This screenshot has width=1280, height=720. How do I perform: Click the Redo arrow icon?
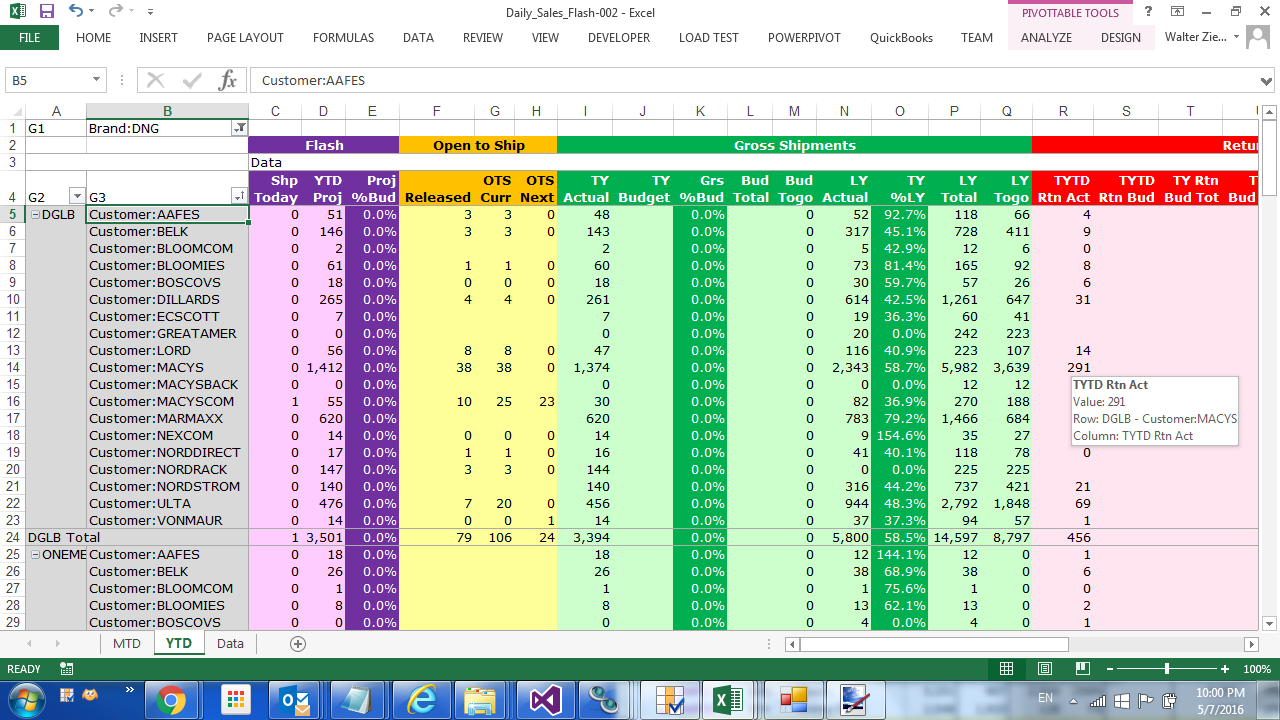click(x=115, y=12)
